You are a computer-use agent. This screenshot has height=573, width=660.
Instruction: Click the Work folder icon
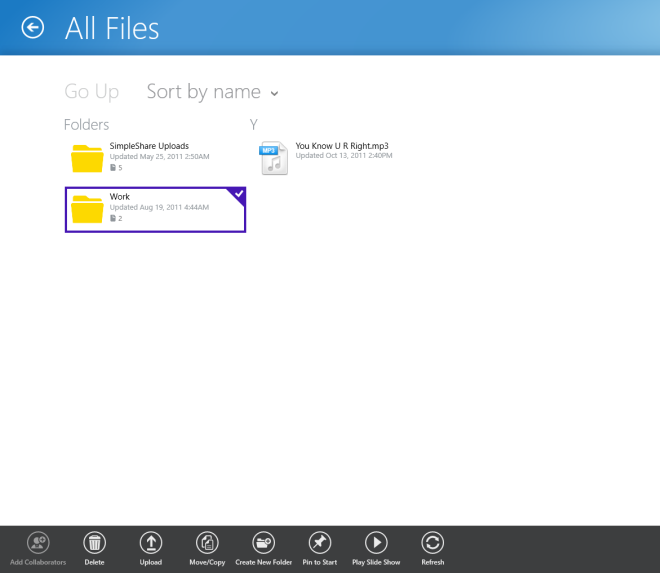[87, 209]
